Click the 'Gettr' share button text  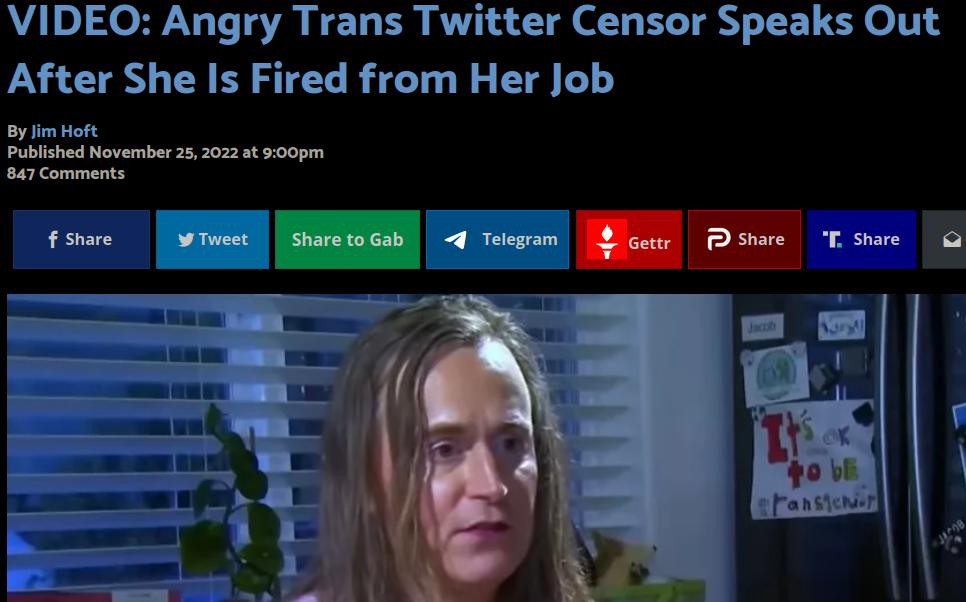click(649, 243)
